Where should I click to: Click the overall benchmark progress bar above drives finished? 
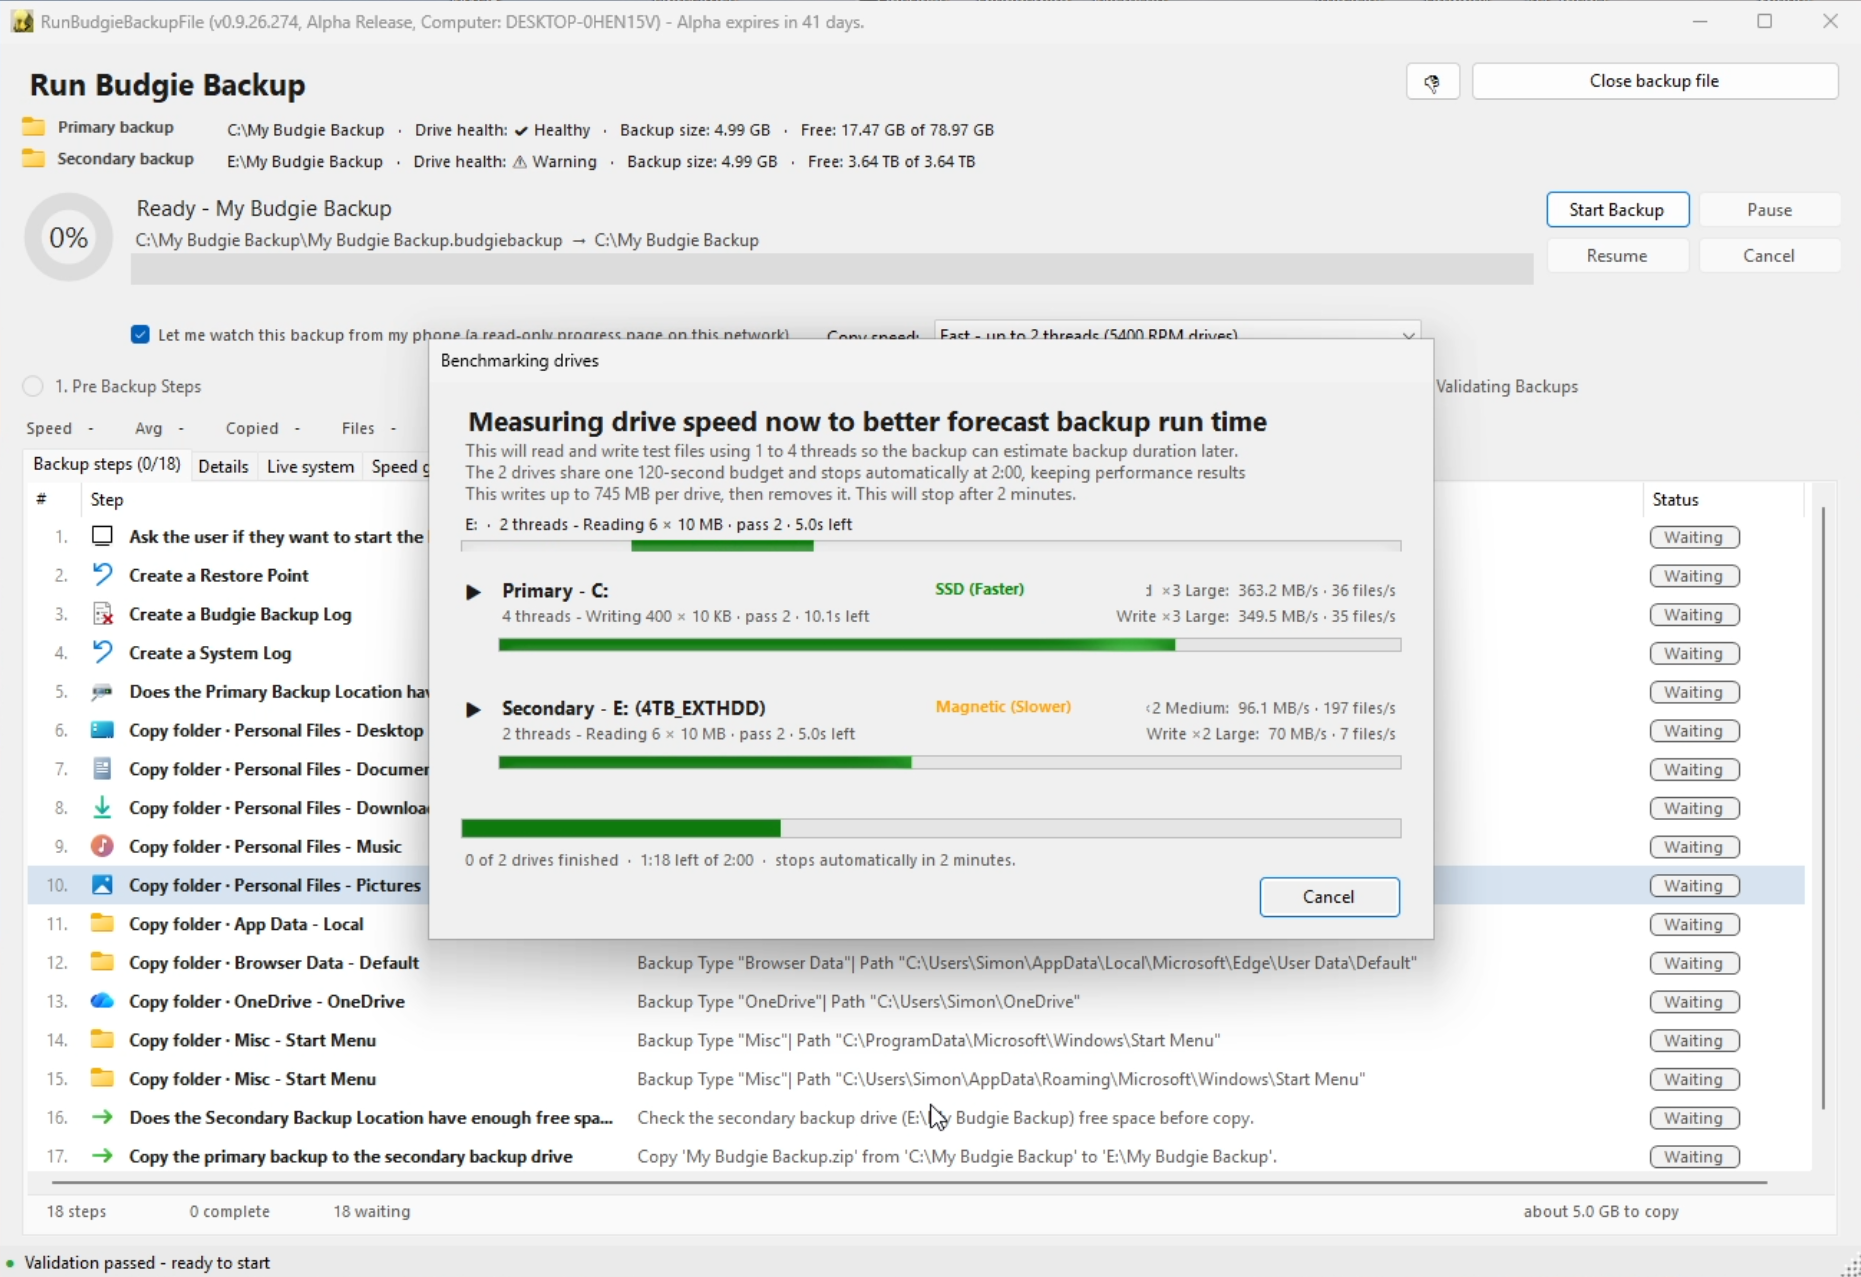point(931,828)
